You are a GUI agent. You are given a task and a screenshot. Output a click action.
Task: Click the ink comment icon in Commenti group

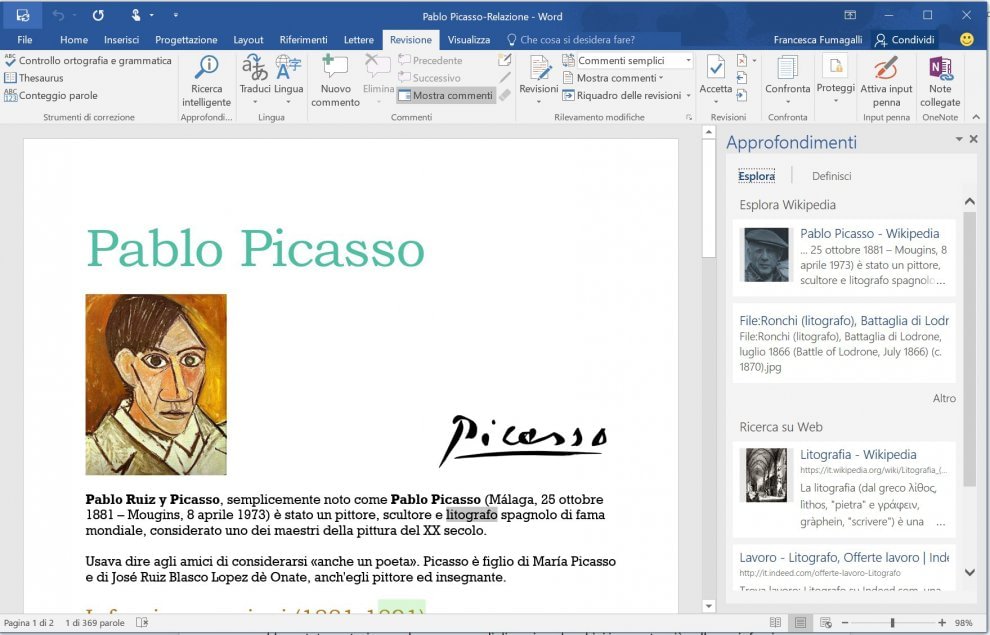pos(504,61)
